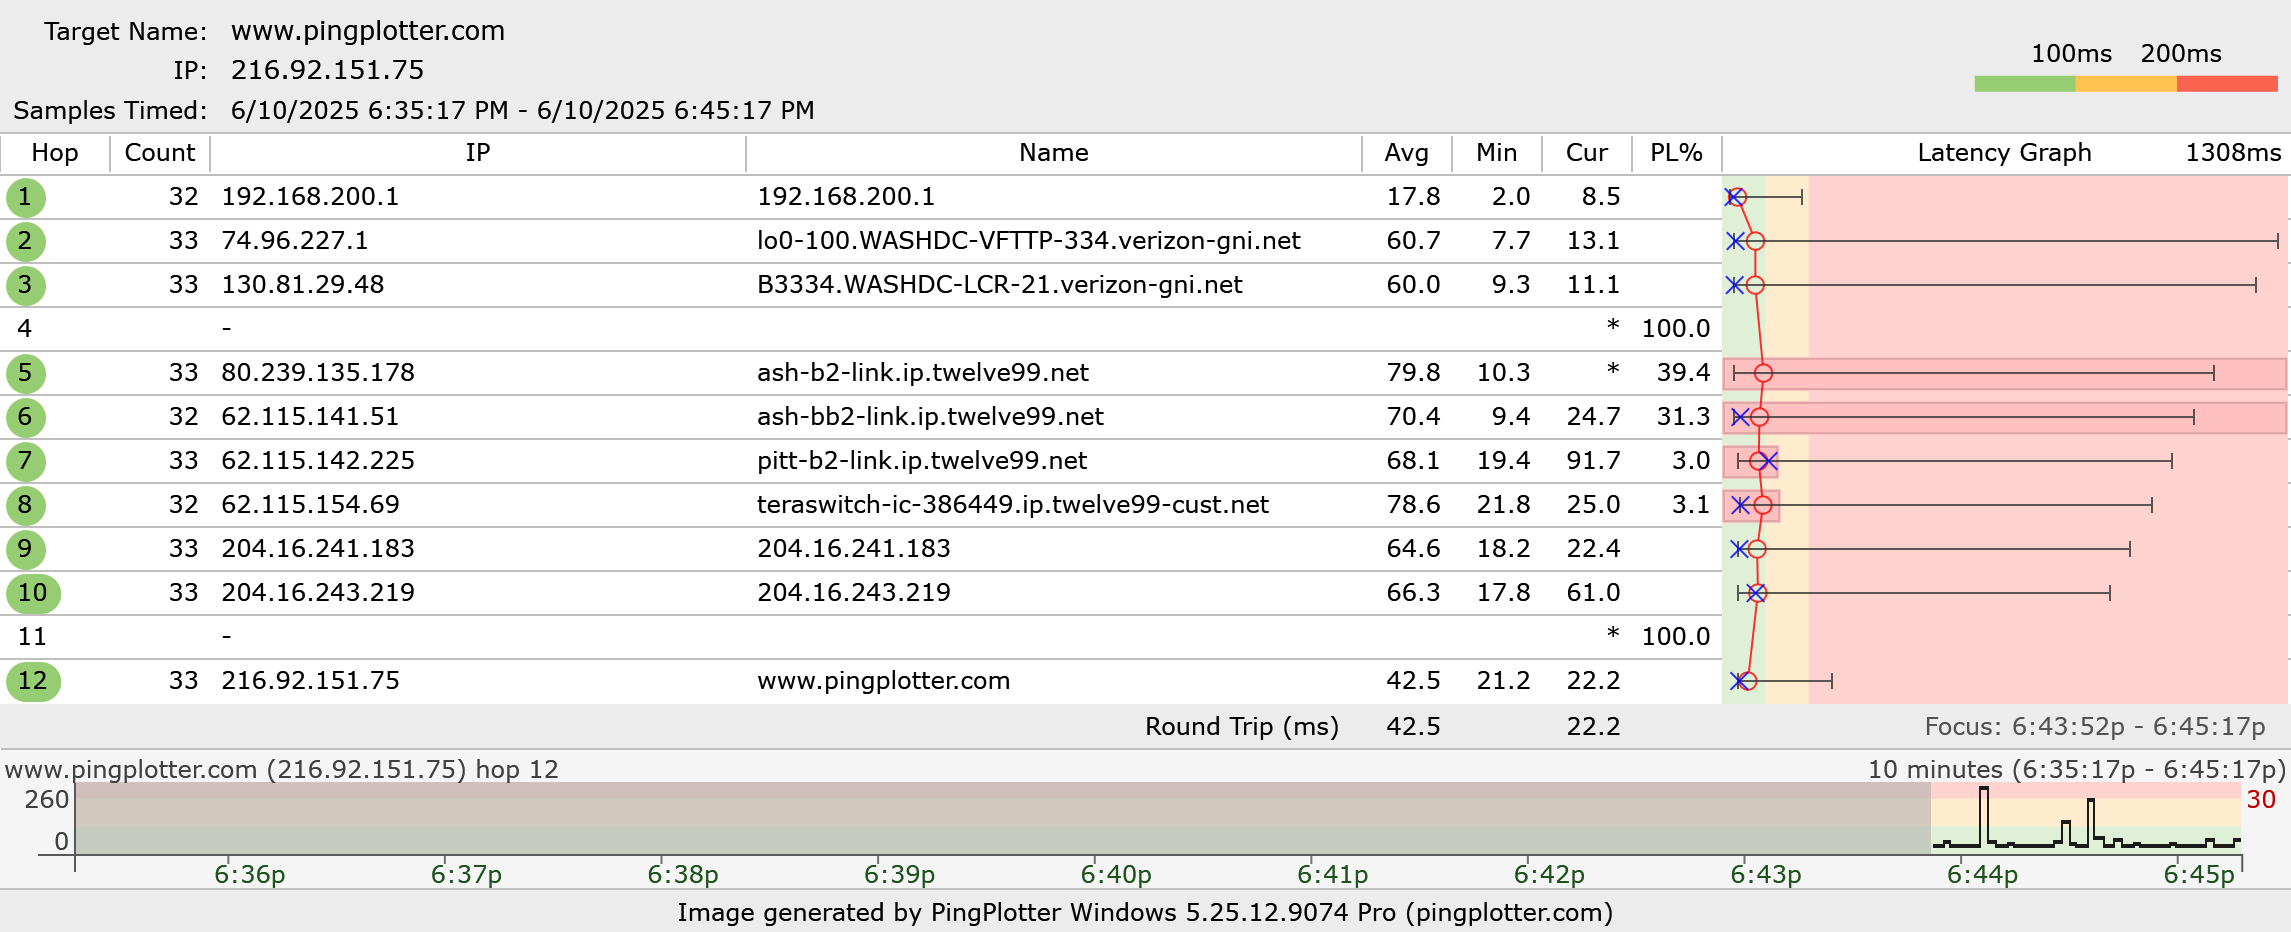Viewport: 2291px width, 932px height.
Task: Click the green hop 2 circle
Action: 25,241
